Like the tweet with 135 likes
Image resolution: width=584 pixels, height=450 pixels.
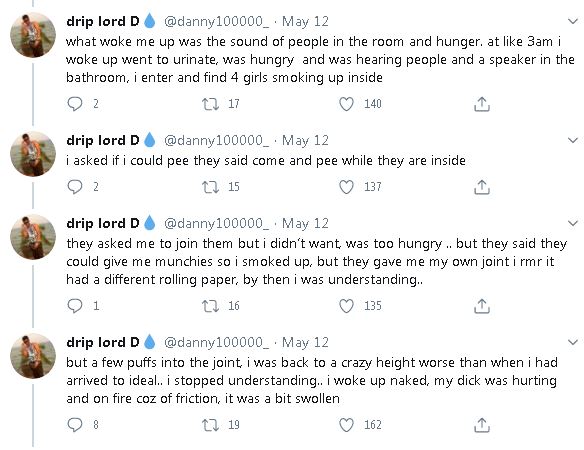pos(346,306)
